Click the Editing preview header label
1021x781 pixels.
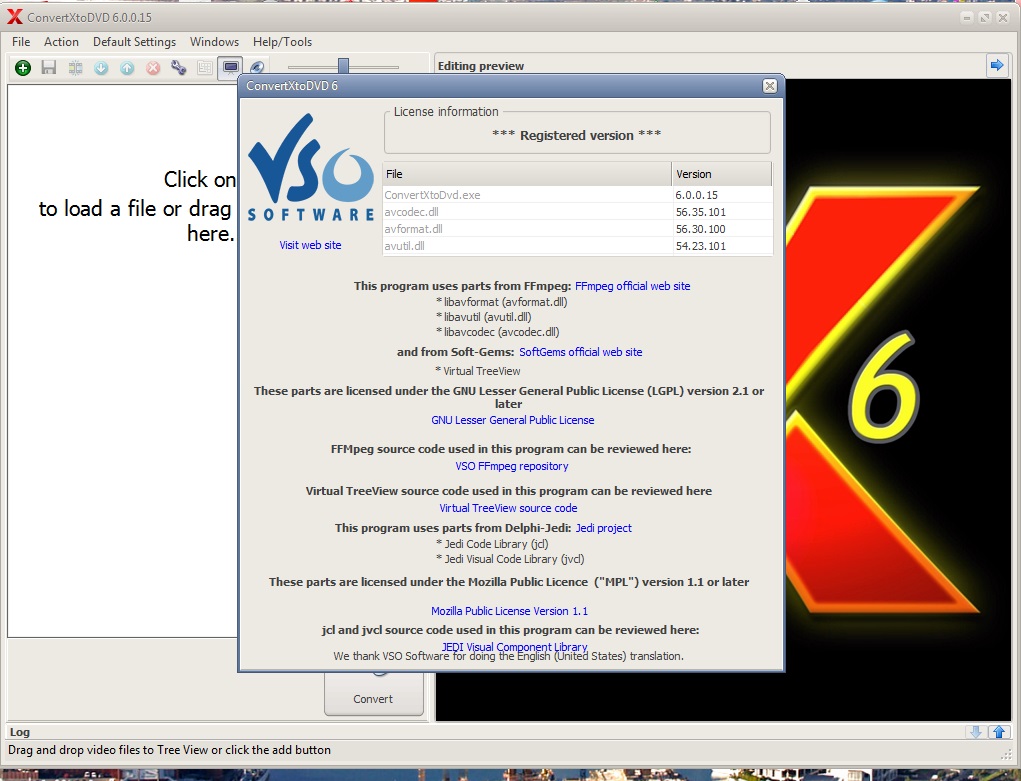click(x=481, y=66)
